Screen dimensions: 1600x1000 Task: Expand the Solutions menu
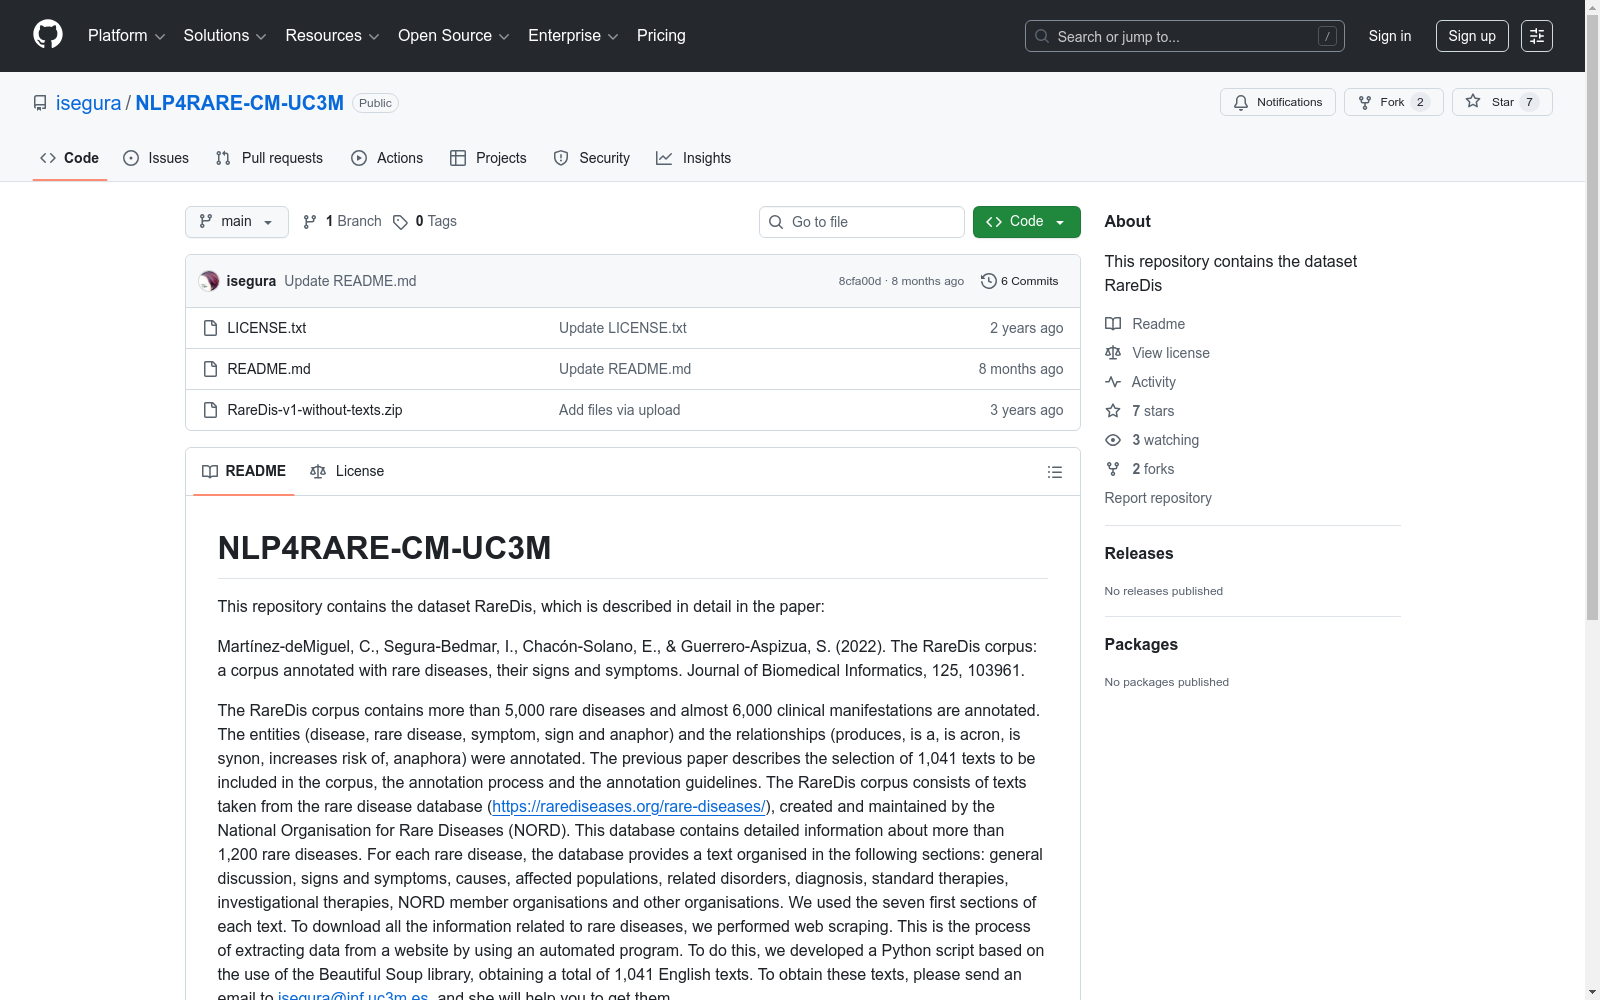pos(225,36)
